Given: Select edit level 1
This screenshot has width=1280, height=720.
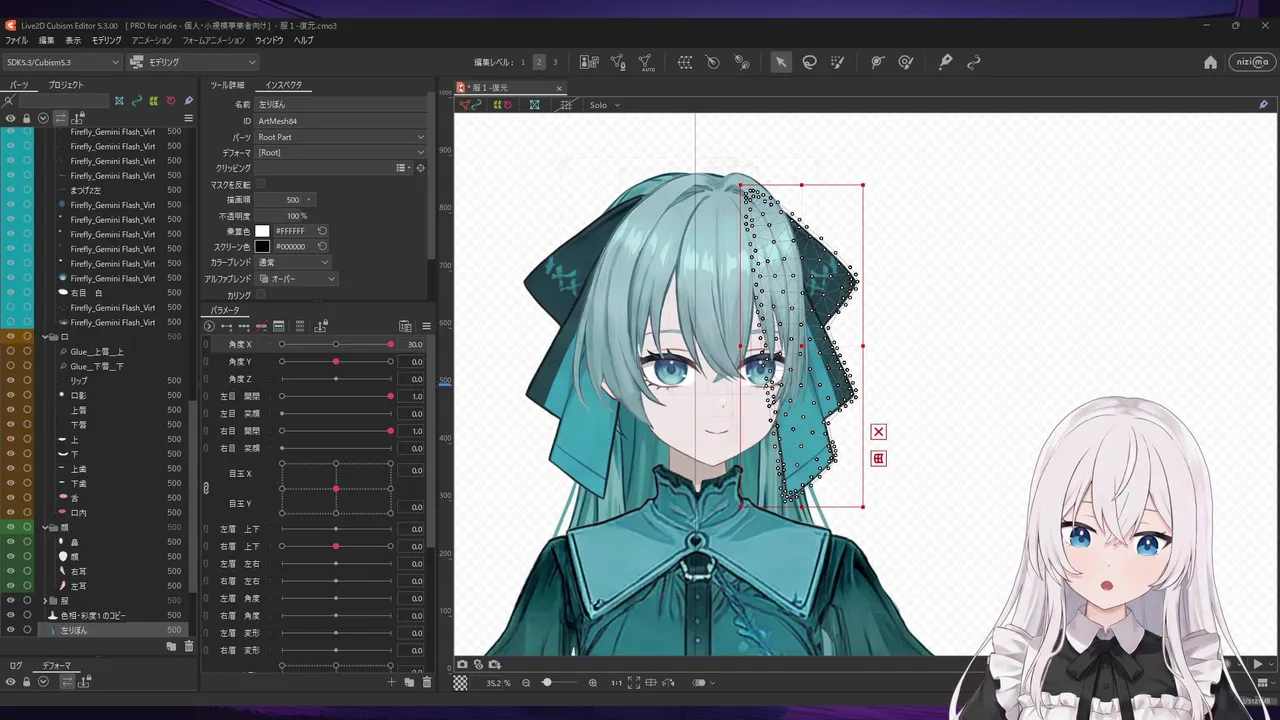Looking at the screenshot, I should 522,62.
